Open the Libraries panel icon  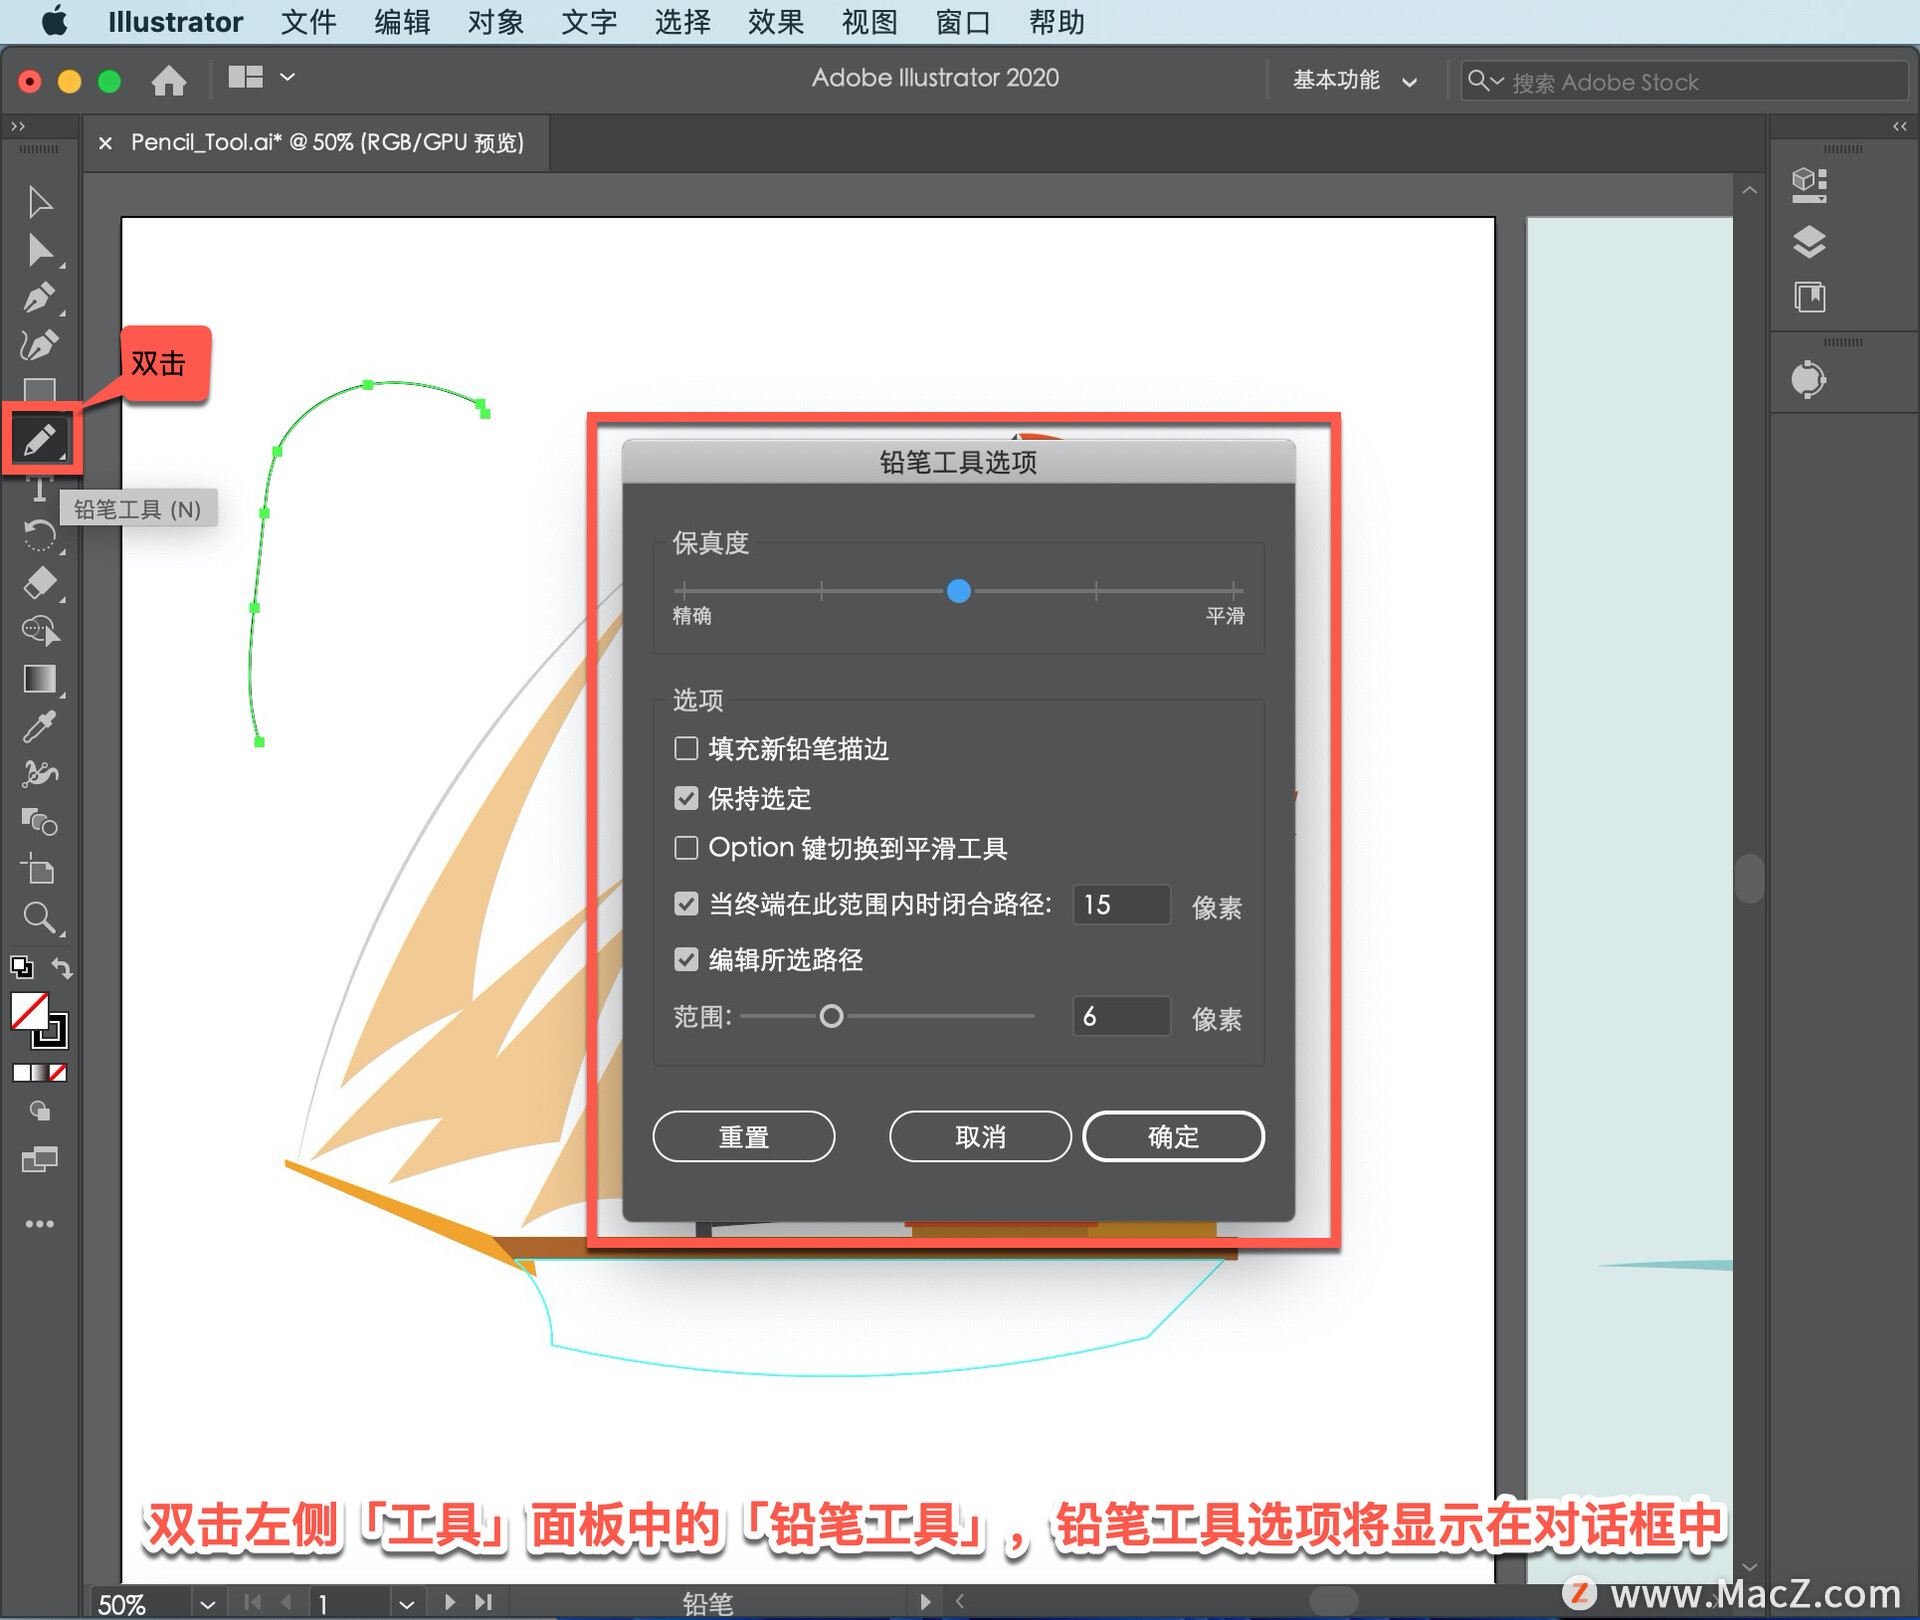point(1809,298)
